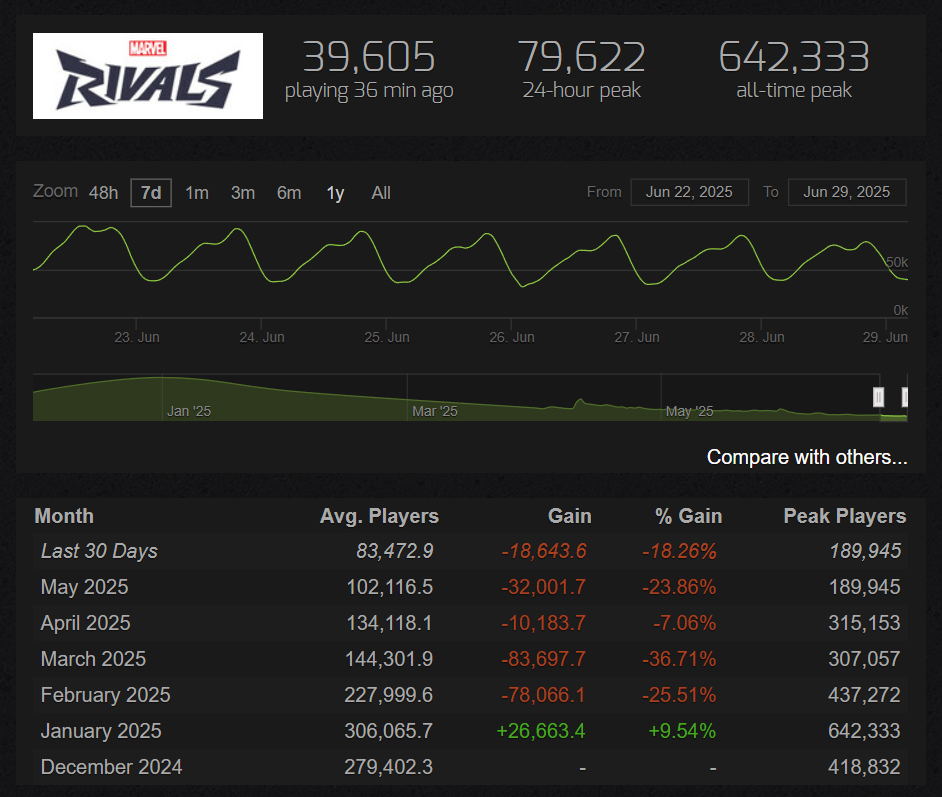942x797 pixels.
Task: Select the 1m zoom range
Action: tap(196, 193)
